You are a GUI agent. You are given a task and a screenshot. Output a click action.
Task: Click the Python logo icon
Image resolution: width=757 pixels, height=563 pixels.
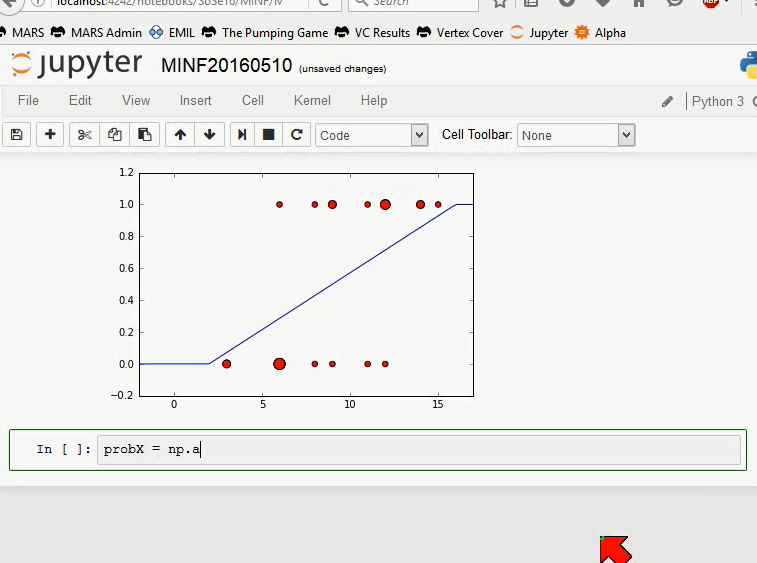748,65
